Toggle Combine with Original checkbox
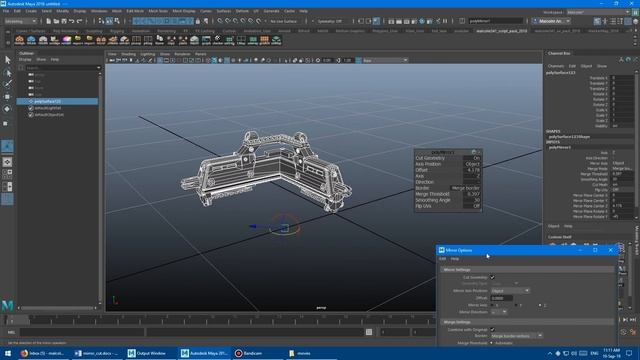Image resolution: width=640 pixels, height=360 pixels. [x=492, y=329]
